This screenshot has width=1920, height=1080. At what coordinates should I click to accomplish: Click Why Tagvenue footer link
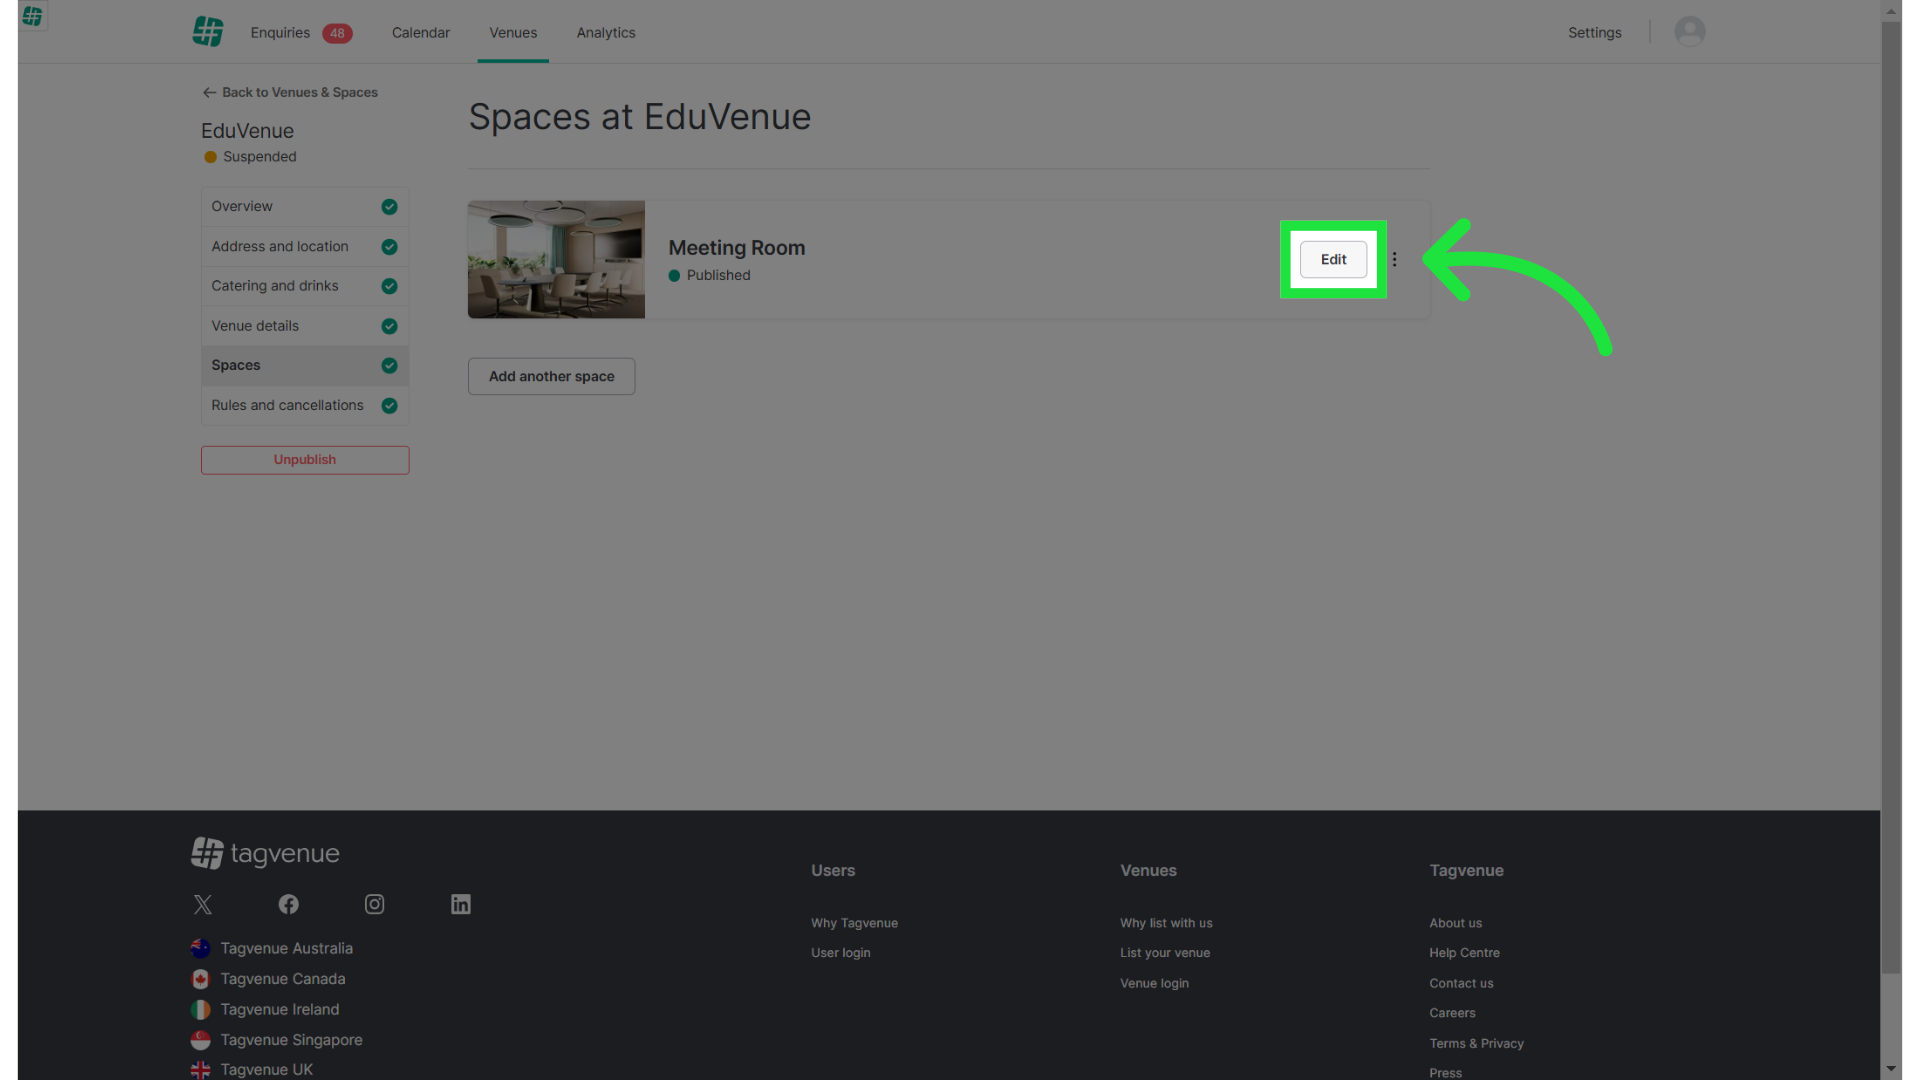pos(854,923)
